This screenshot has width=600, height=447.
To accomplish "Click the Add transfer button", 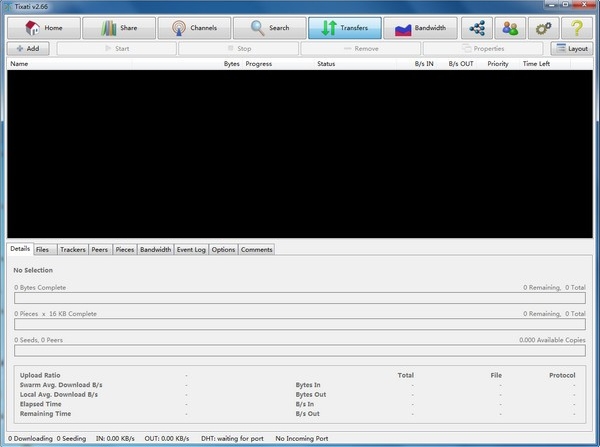I will click(28, 48).
